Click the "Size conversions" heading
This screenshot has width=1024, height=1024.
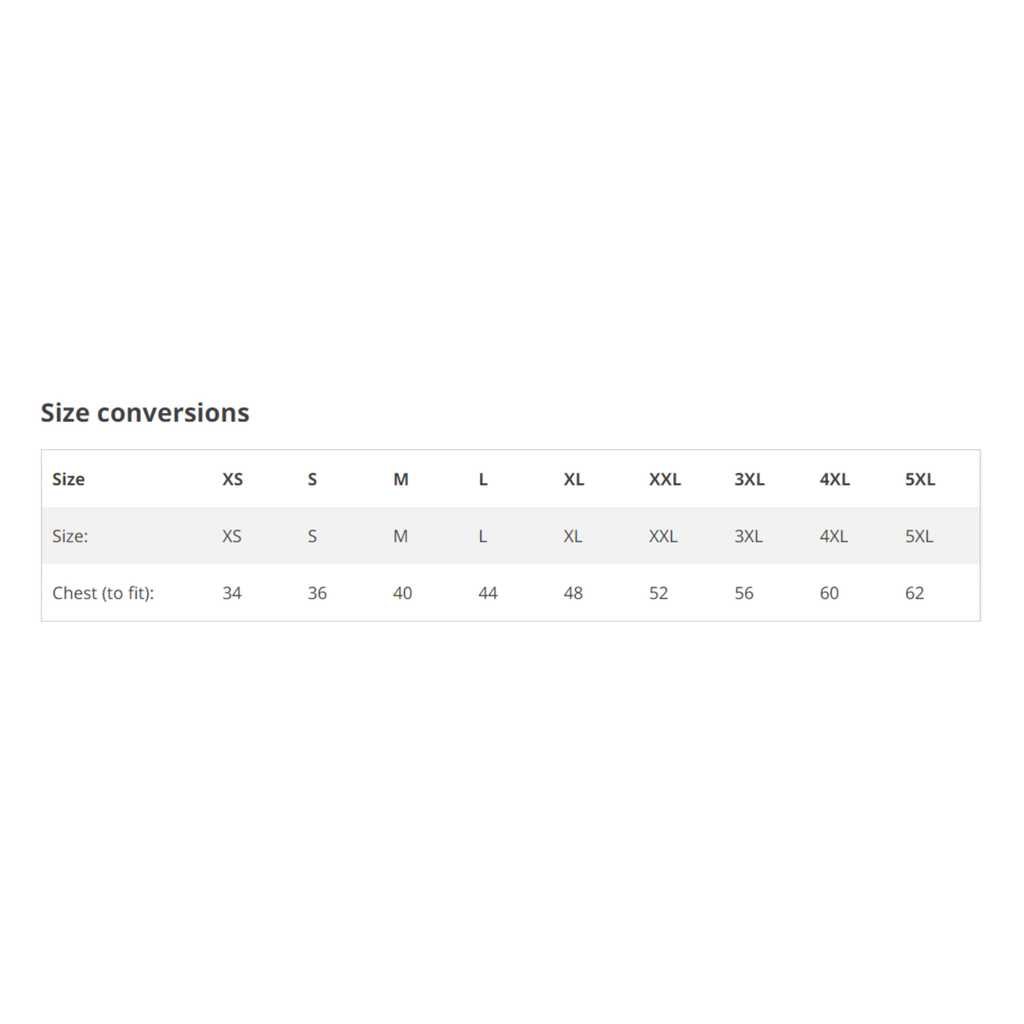coord(145,413)
